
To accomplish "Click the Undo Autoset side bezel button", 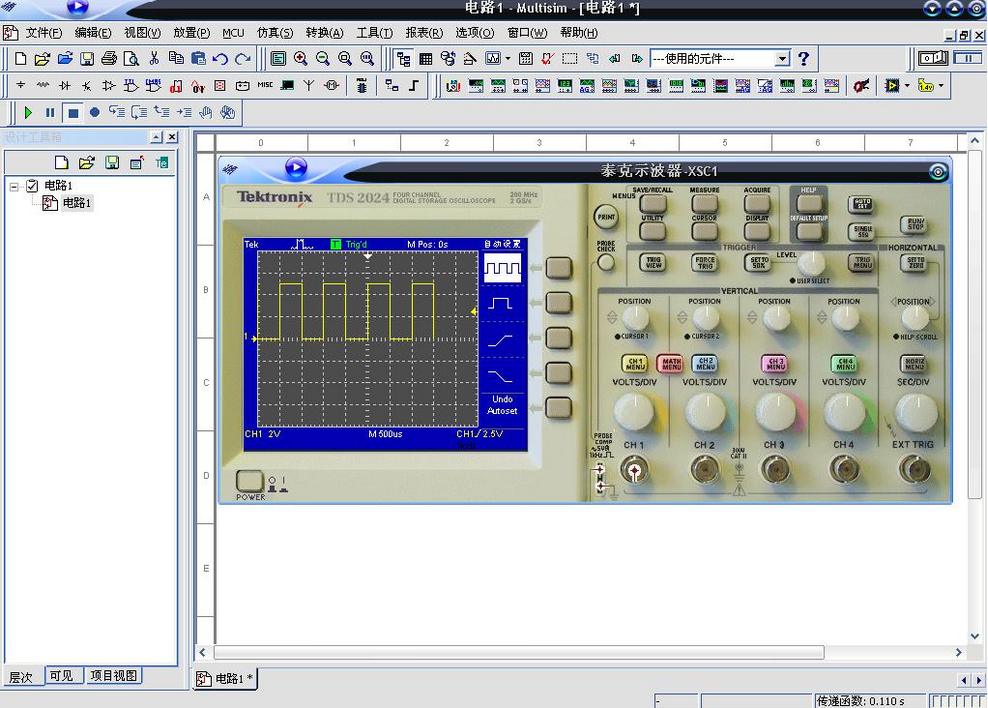I will pos(558,408).
